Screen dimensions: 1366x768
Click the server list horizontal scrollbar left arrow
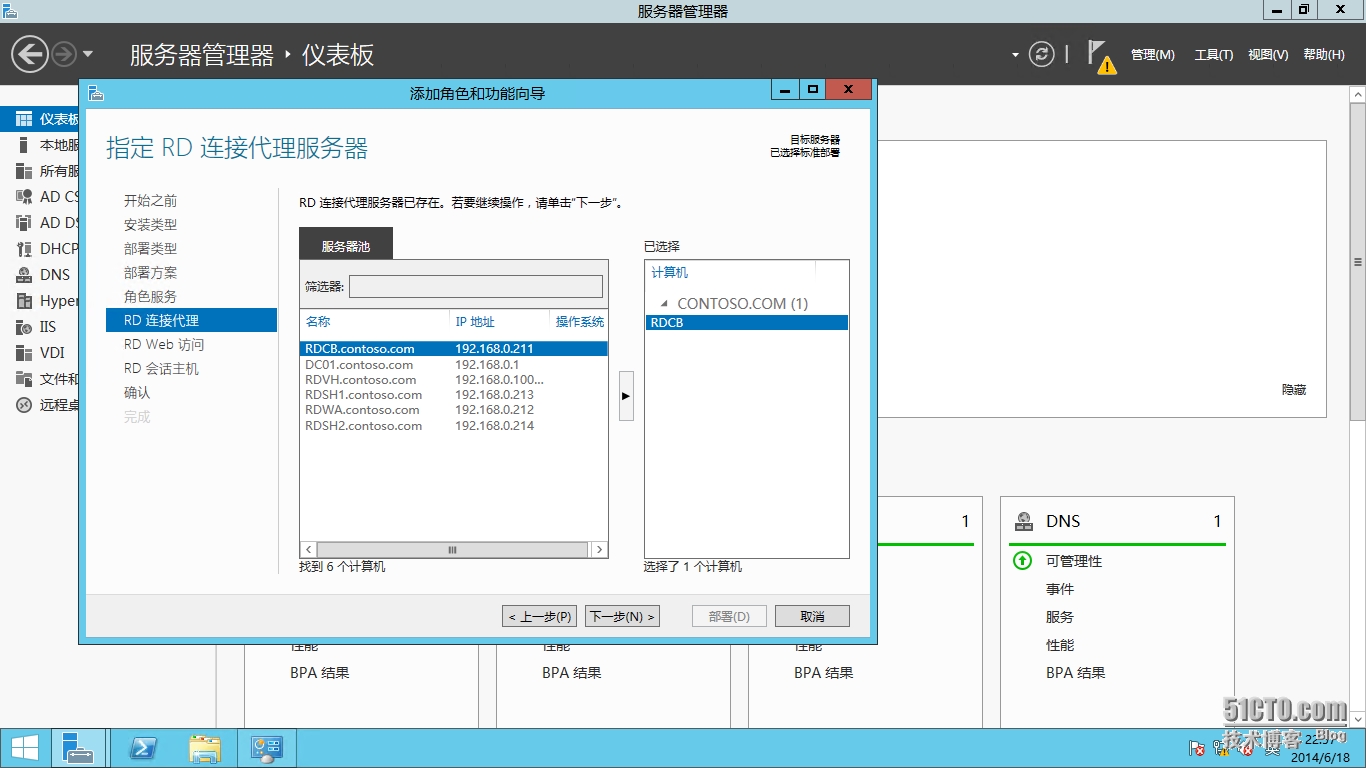pyautogui.click(x=309, y=550)
